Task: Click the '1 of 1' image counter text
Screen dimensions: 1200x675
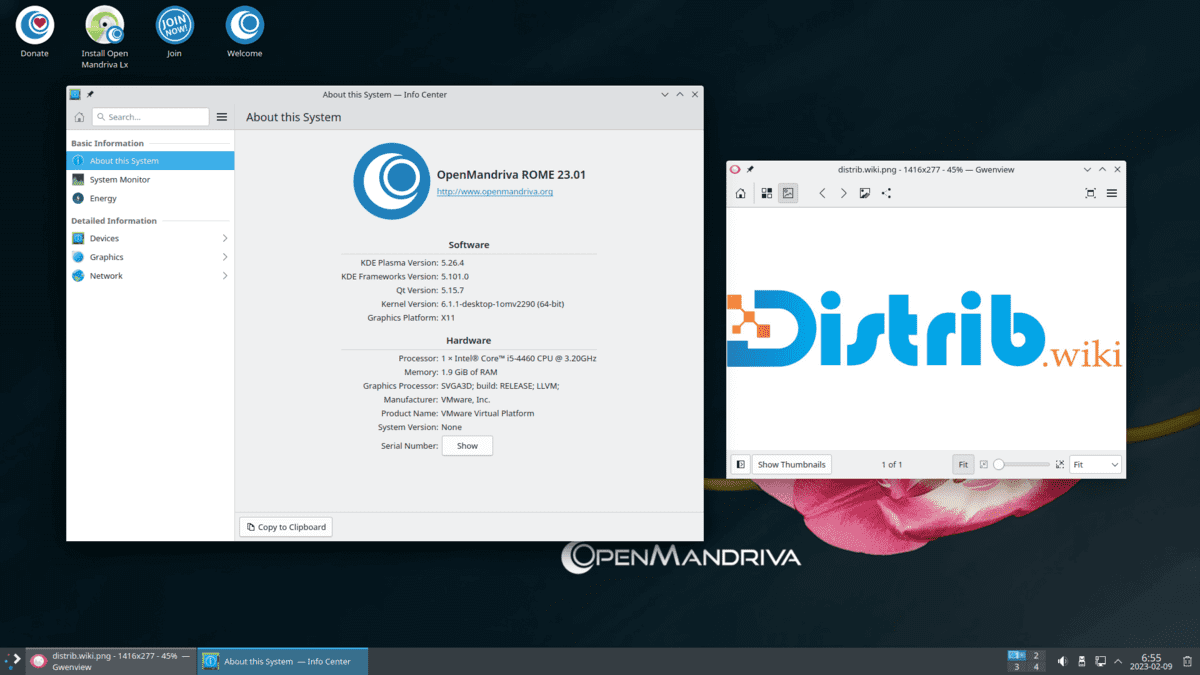Action: click(892, 464)
